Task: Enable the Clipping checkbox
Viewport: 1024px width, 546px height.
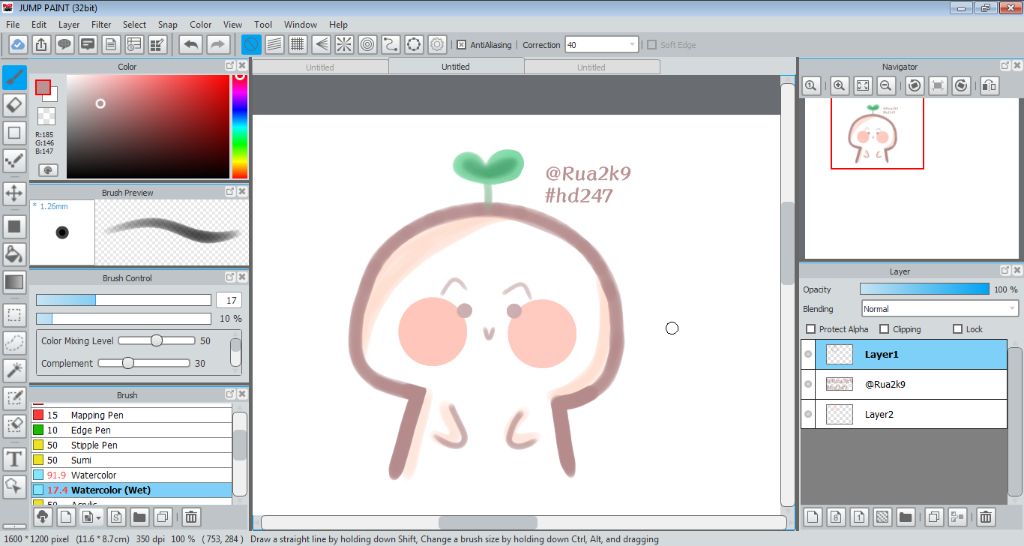Action: 884,329
